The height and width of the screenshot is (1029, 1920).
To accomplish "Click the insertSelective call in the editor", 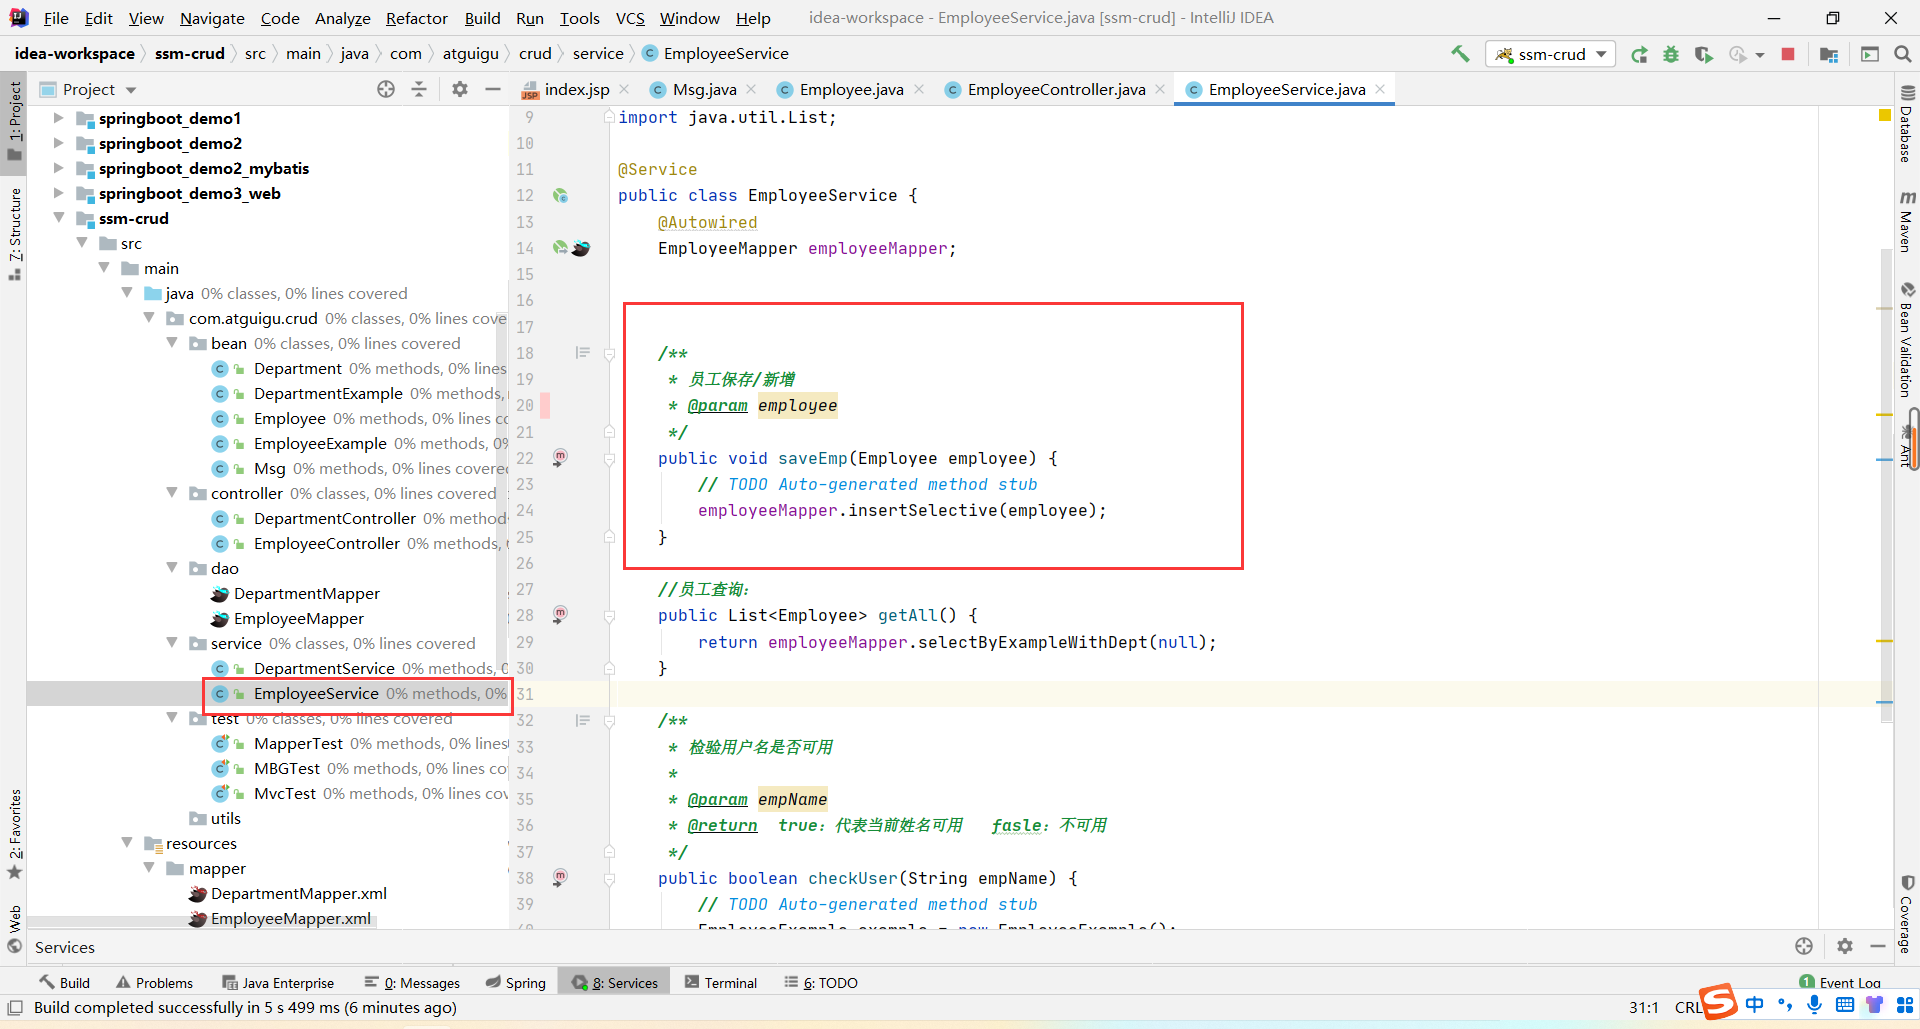I will pyautogui.click(x=923, y=510).
